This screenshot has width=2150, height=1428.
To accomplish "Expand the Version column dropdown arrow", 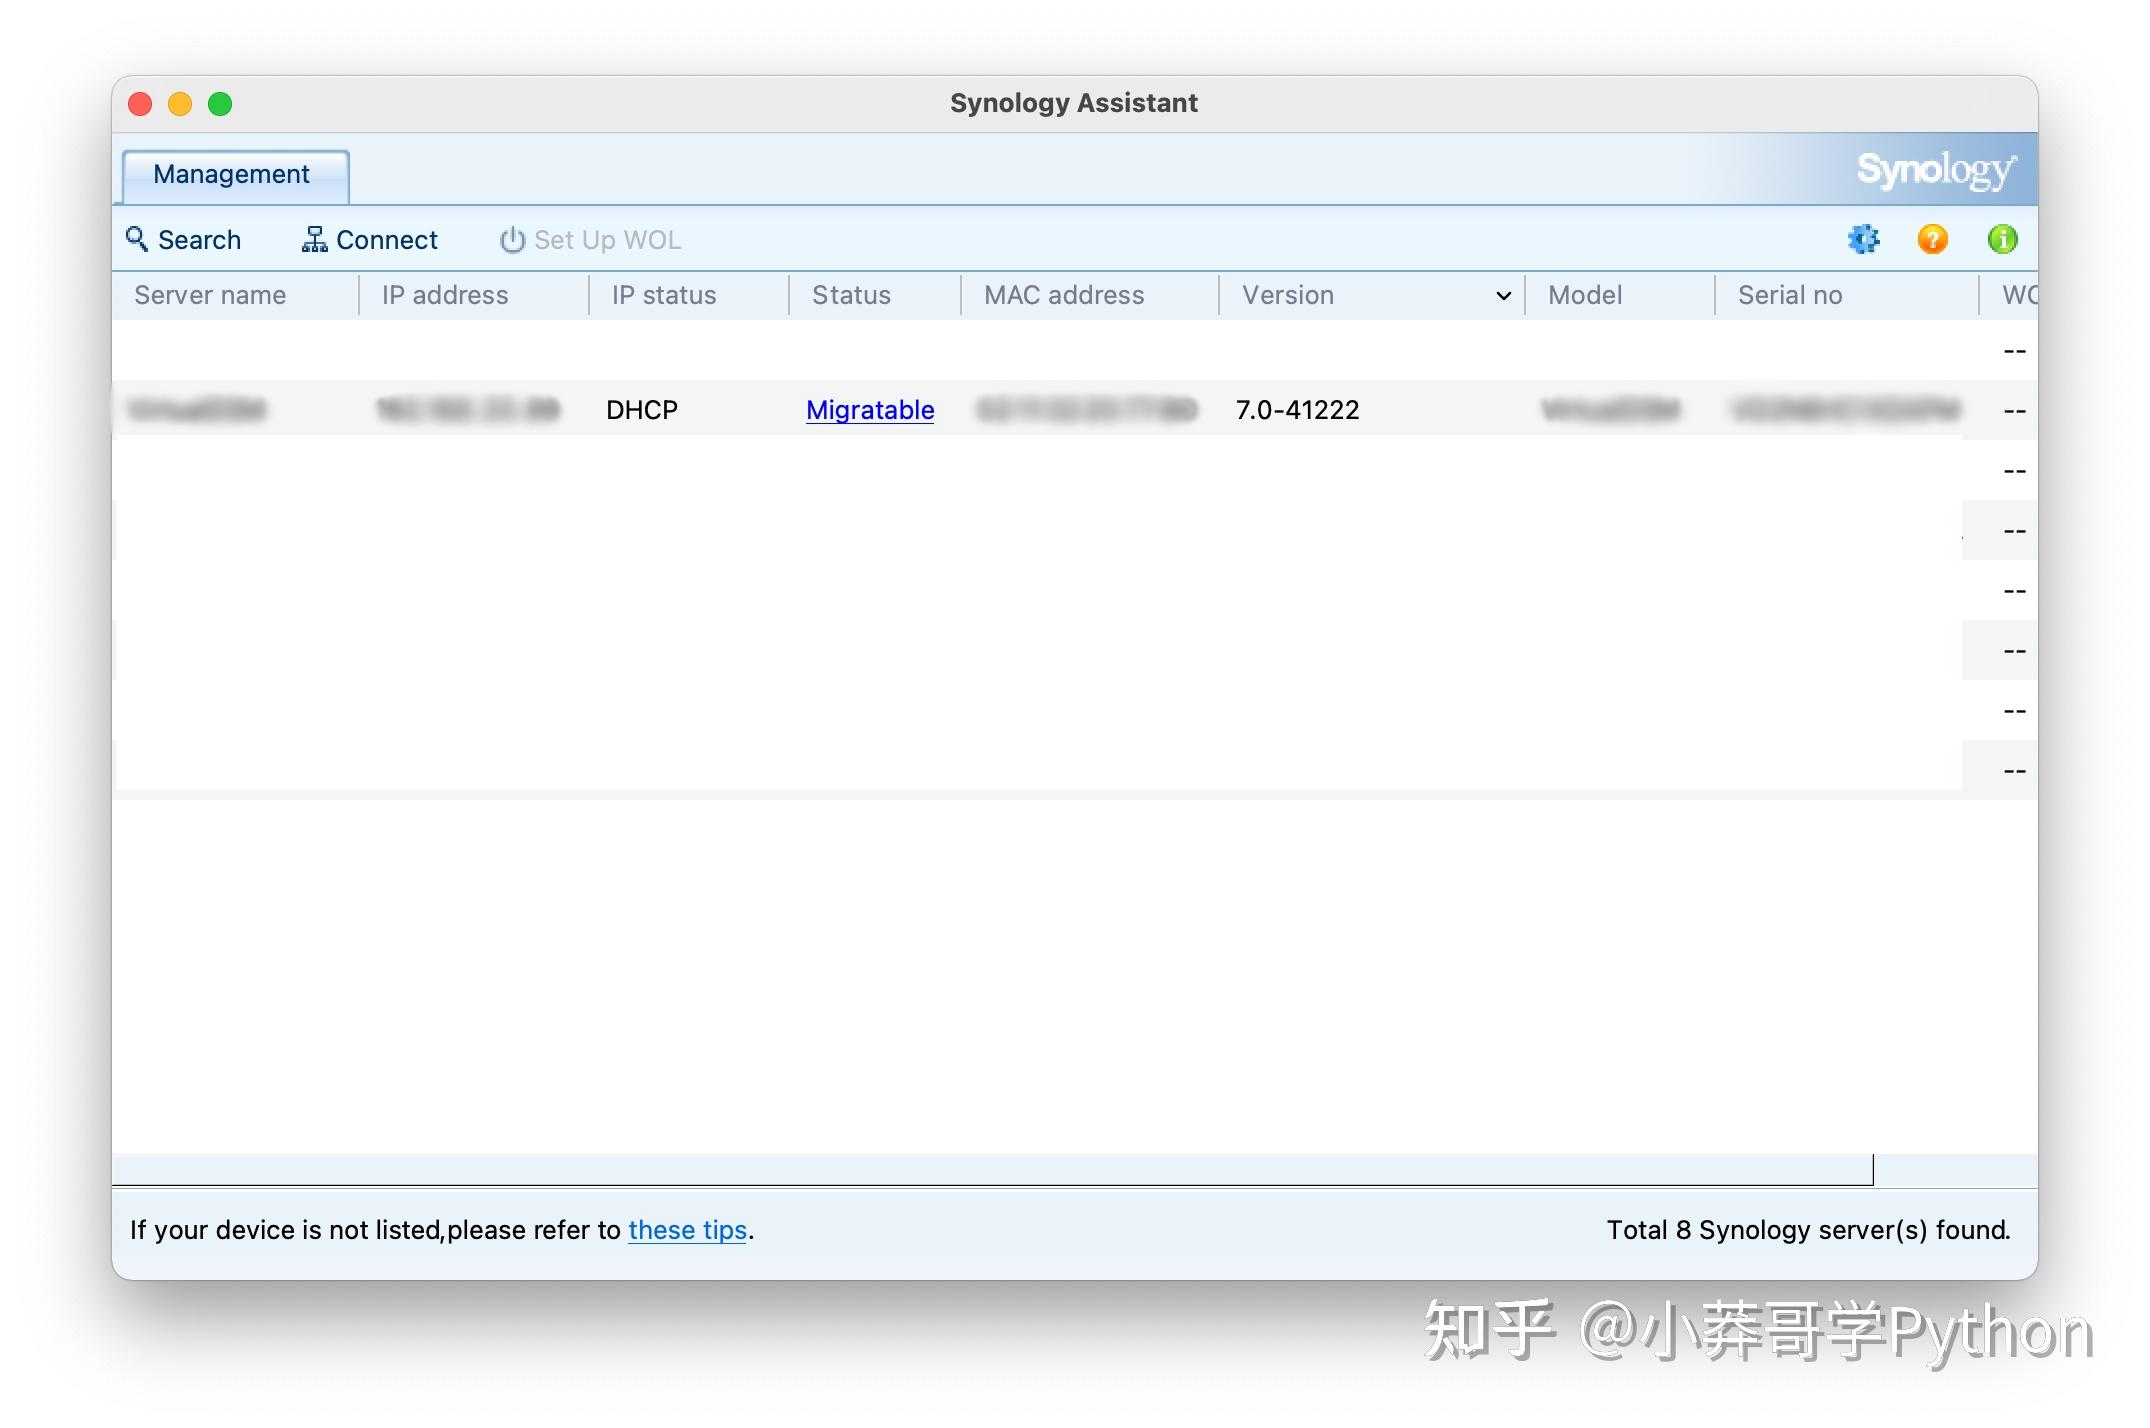I will [1503, 296].
